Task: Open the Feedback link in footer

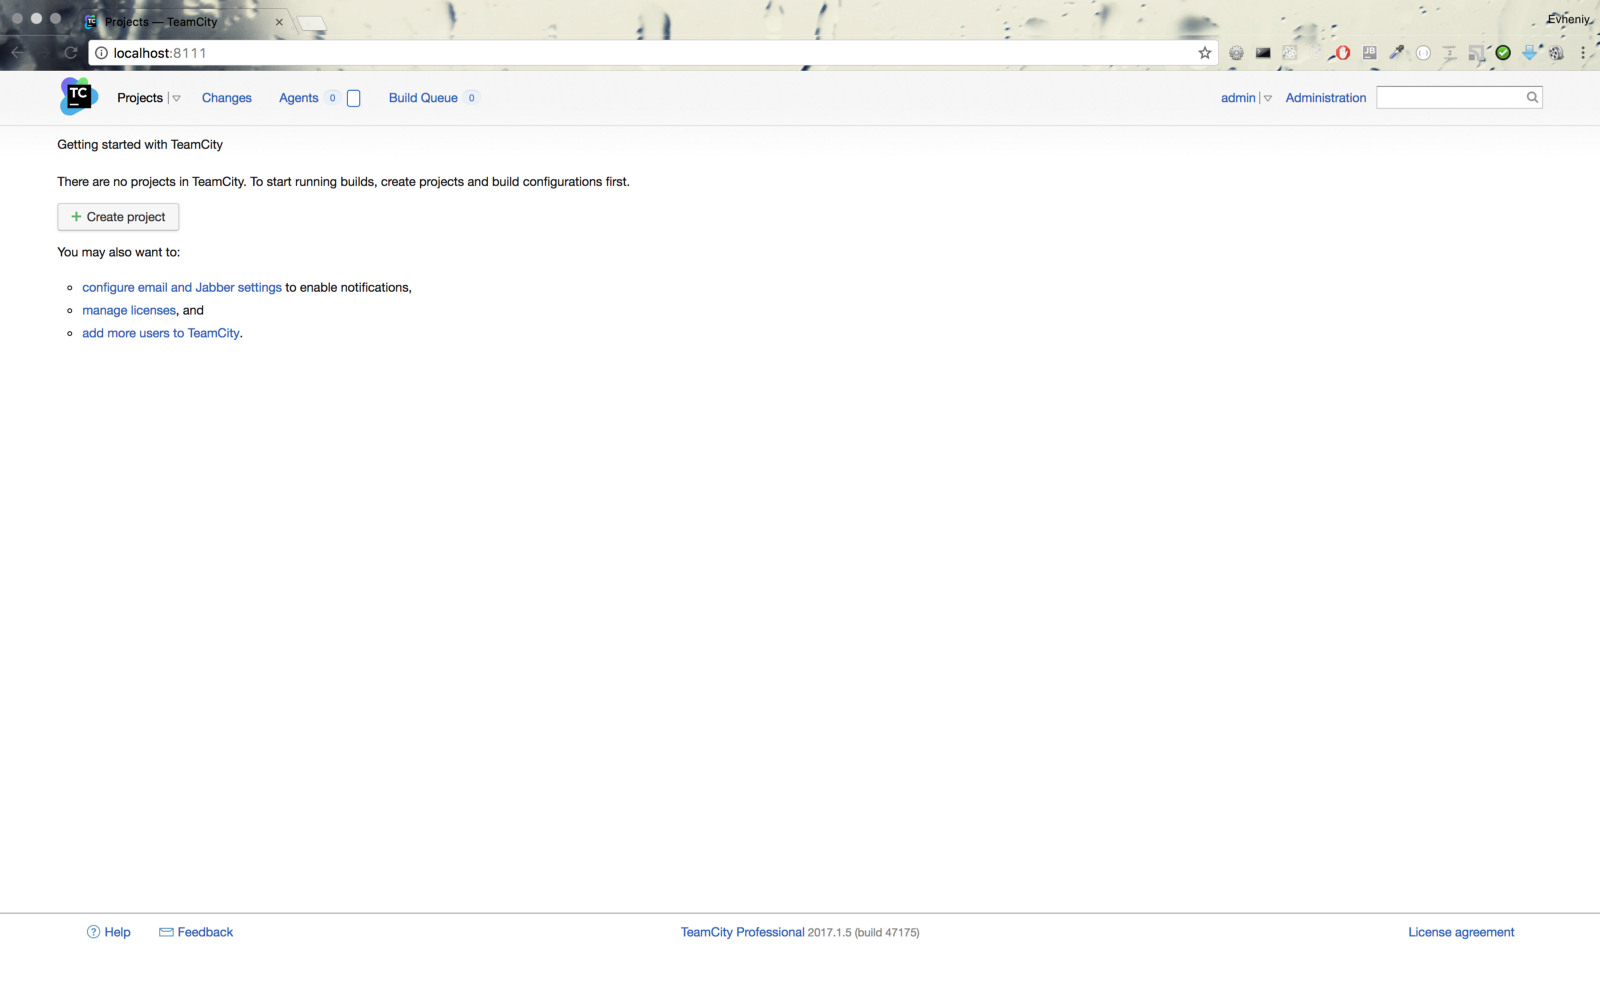Action: click(x=205, y=932)
